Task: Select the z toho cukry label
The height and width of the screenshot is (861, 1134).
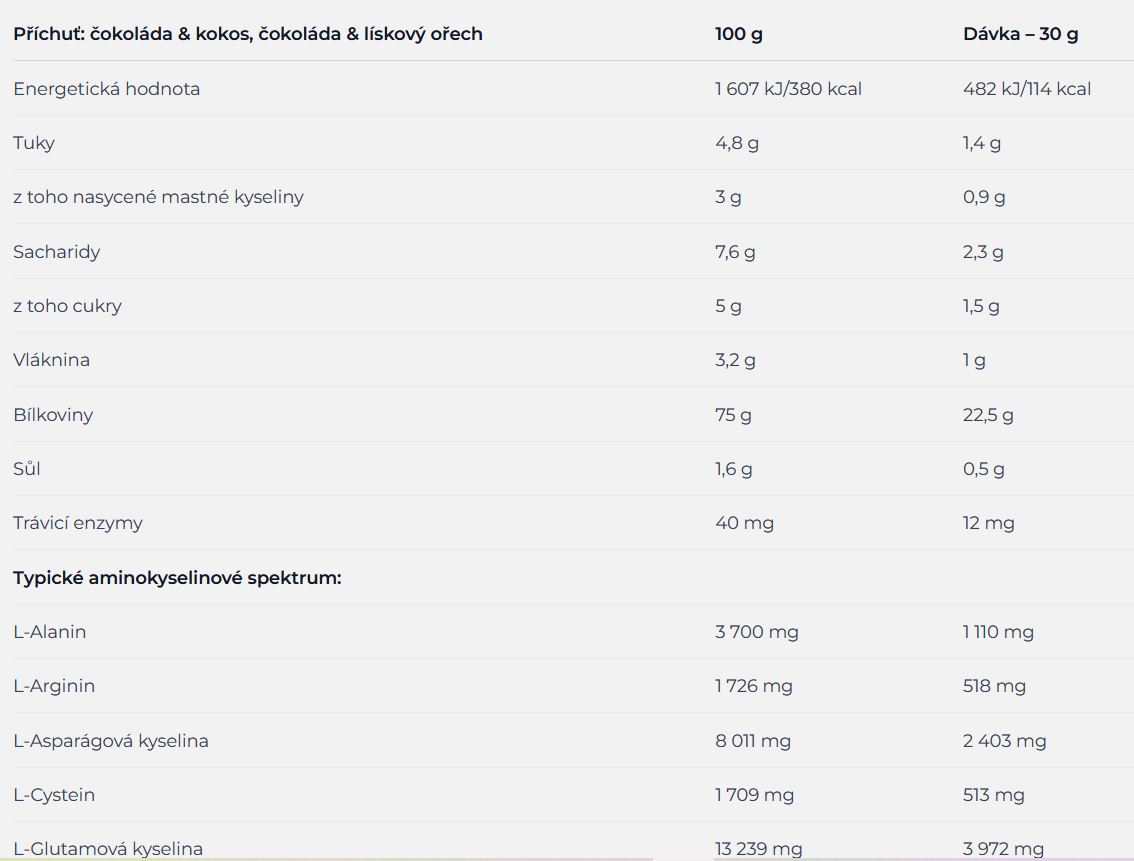Action: coord(67,306)
